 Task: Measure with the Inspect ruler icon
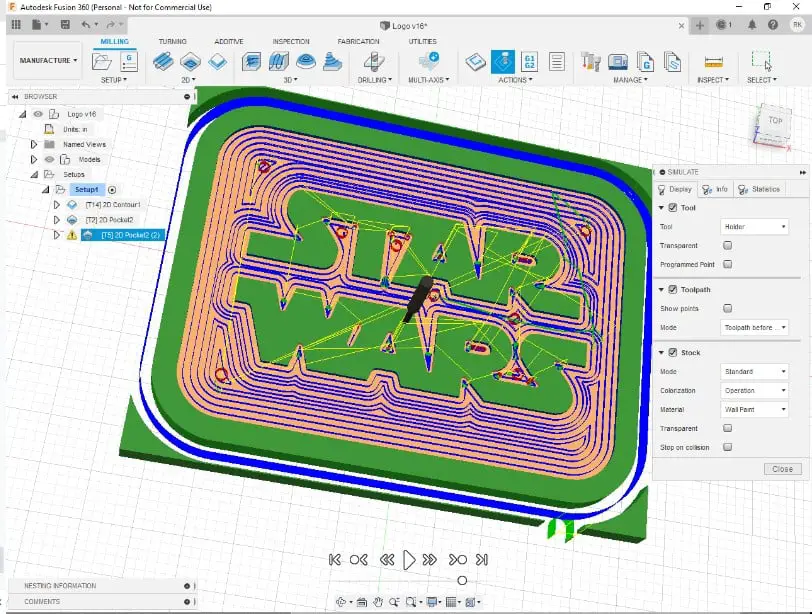click(713, 62)
